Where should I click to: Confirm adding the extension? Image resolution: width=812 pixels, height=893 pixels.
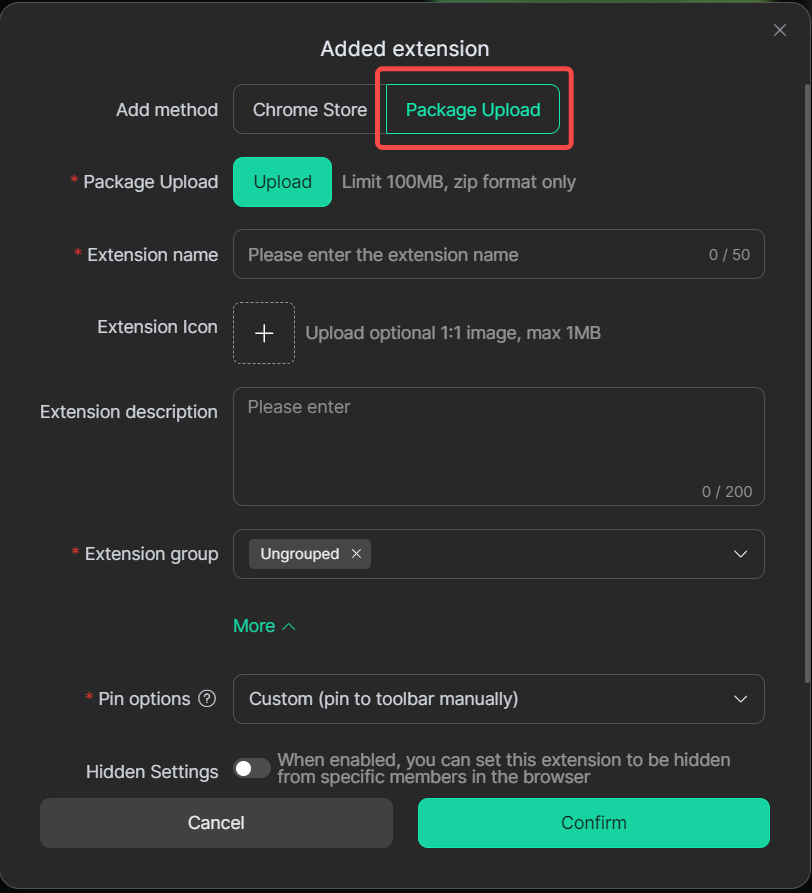tap(593, 823)
